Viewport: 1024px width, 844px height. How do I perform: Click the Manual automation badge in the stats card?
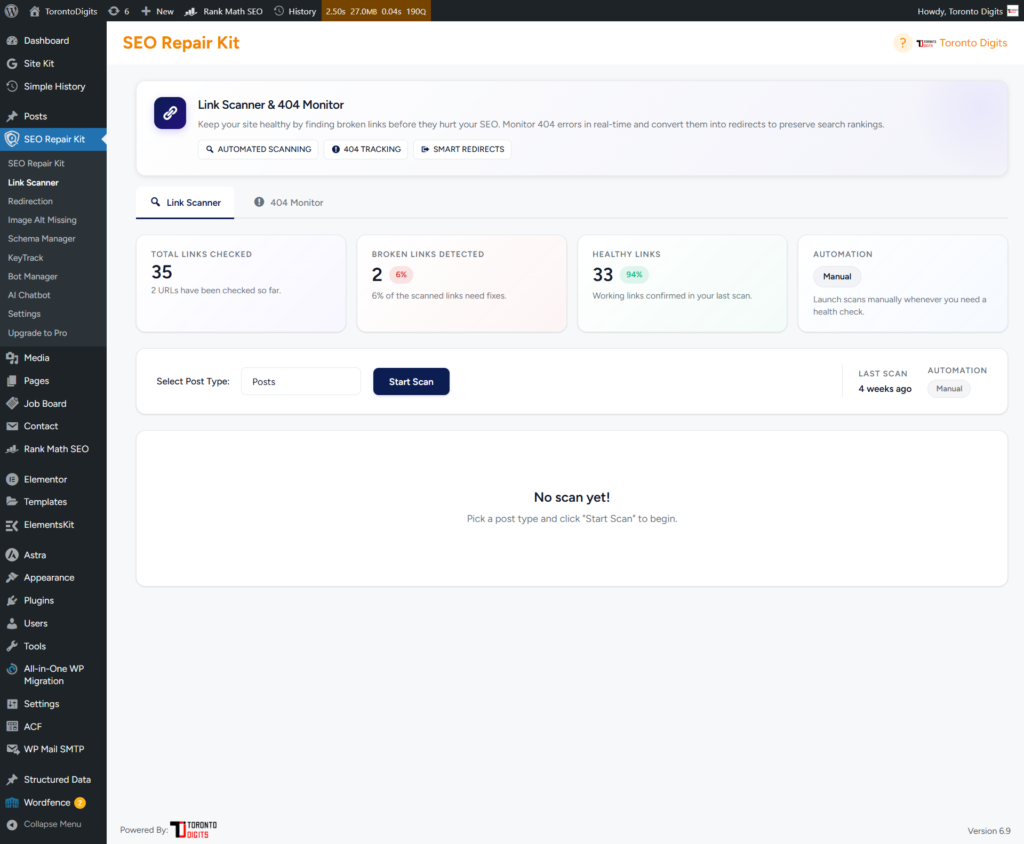[836, 276]
